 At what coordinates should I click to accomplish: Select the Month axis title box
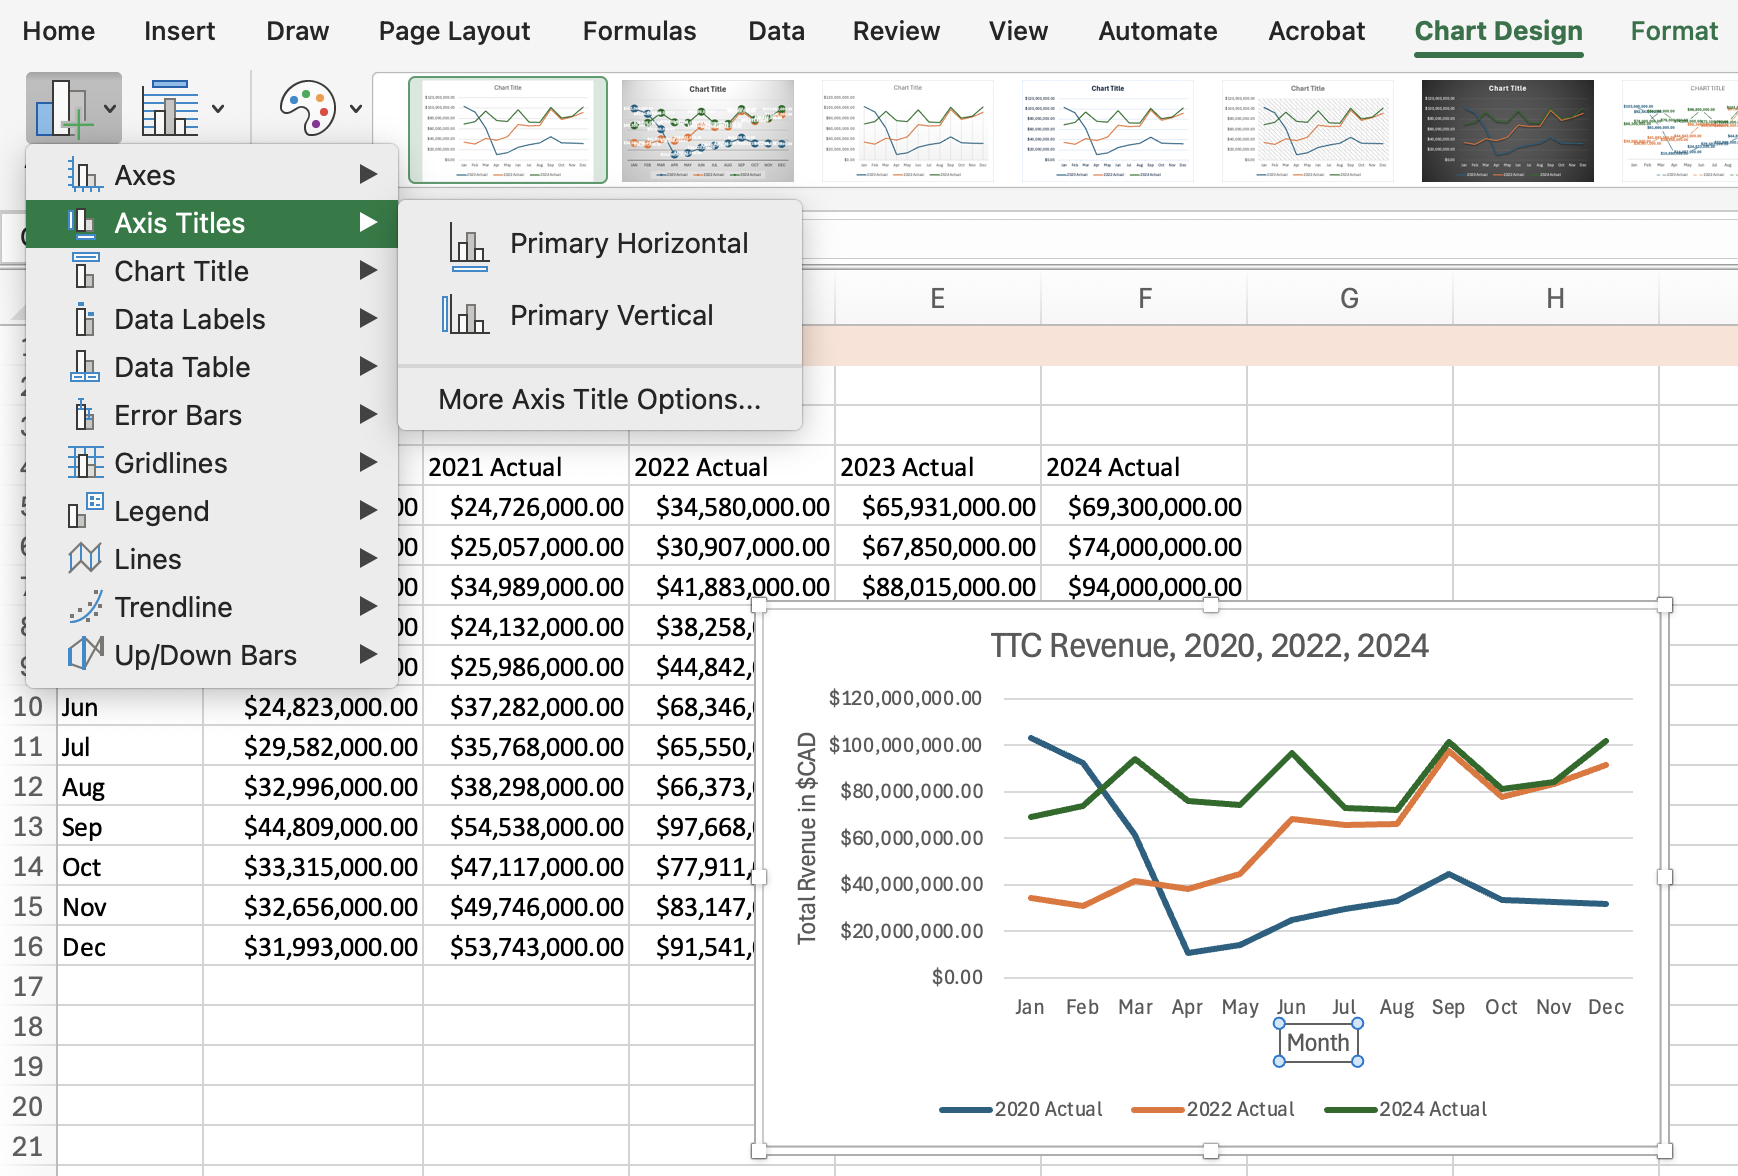tap(1318, 1043)
